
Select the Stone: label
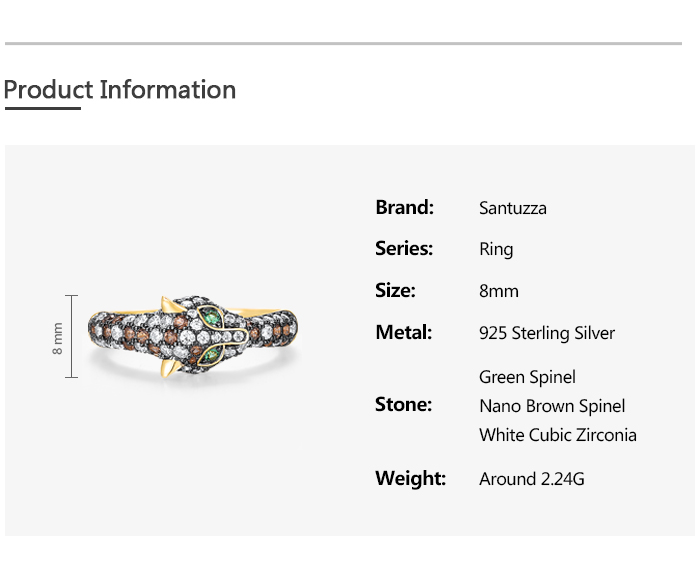click(x=403, y=404)
